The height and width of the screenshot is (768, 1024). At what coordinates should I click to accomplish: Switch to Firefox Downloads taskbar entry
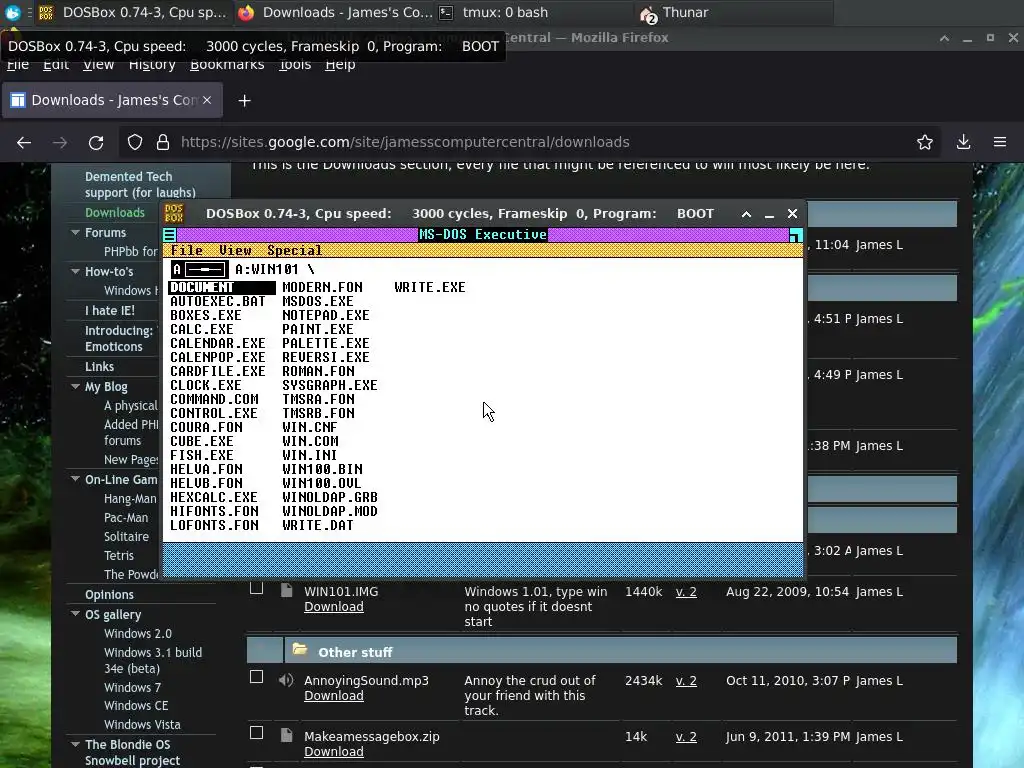coord(334,12)
